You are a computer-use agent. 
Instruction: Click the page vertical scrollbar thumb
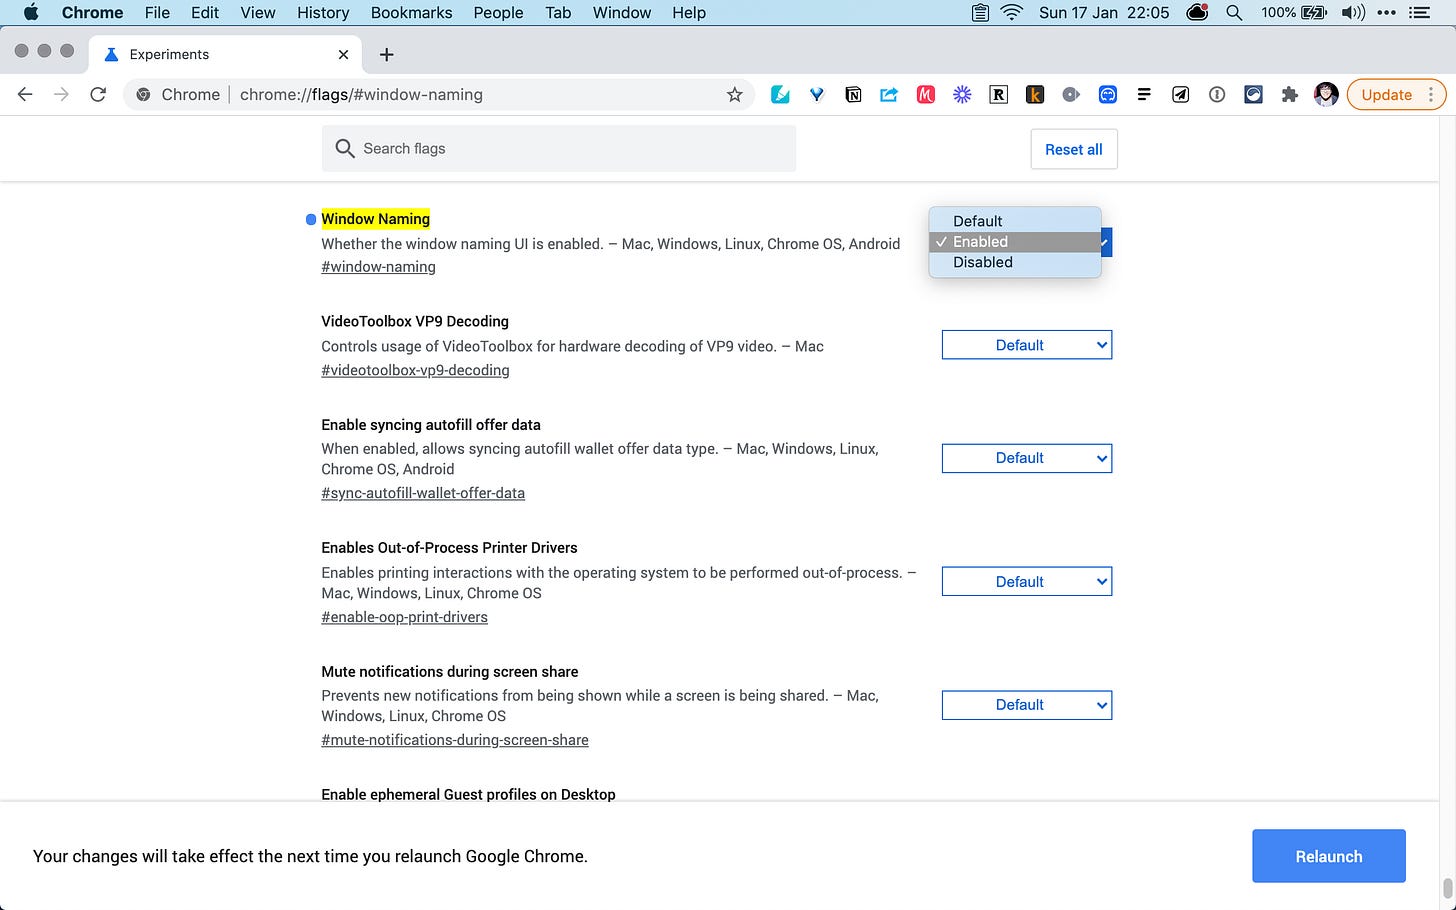pyautogui.click(x=1447, y=888)
